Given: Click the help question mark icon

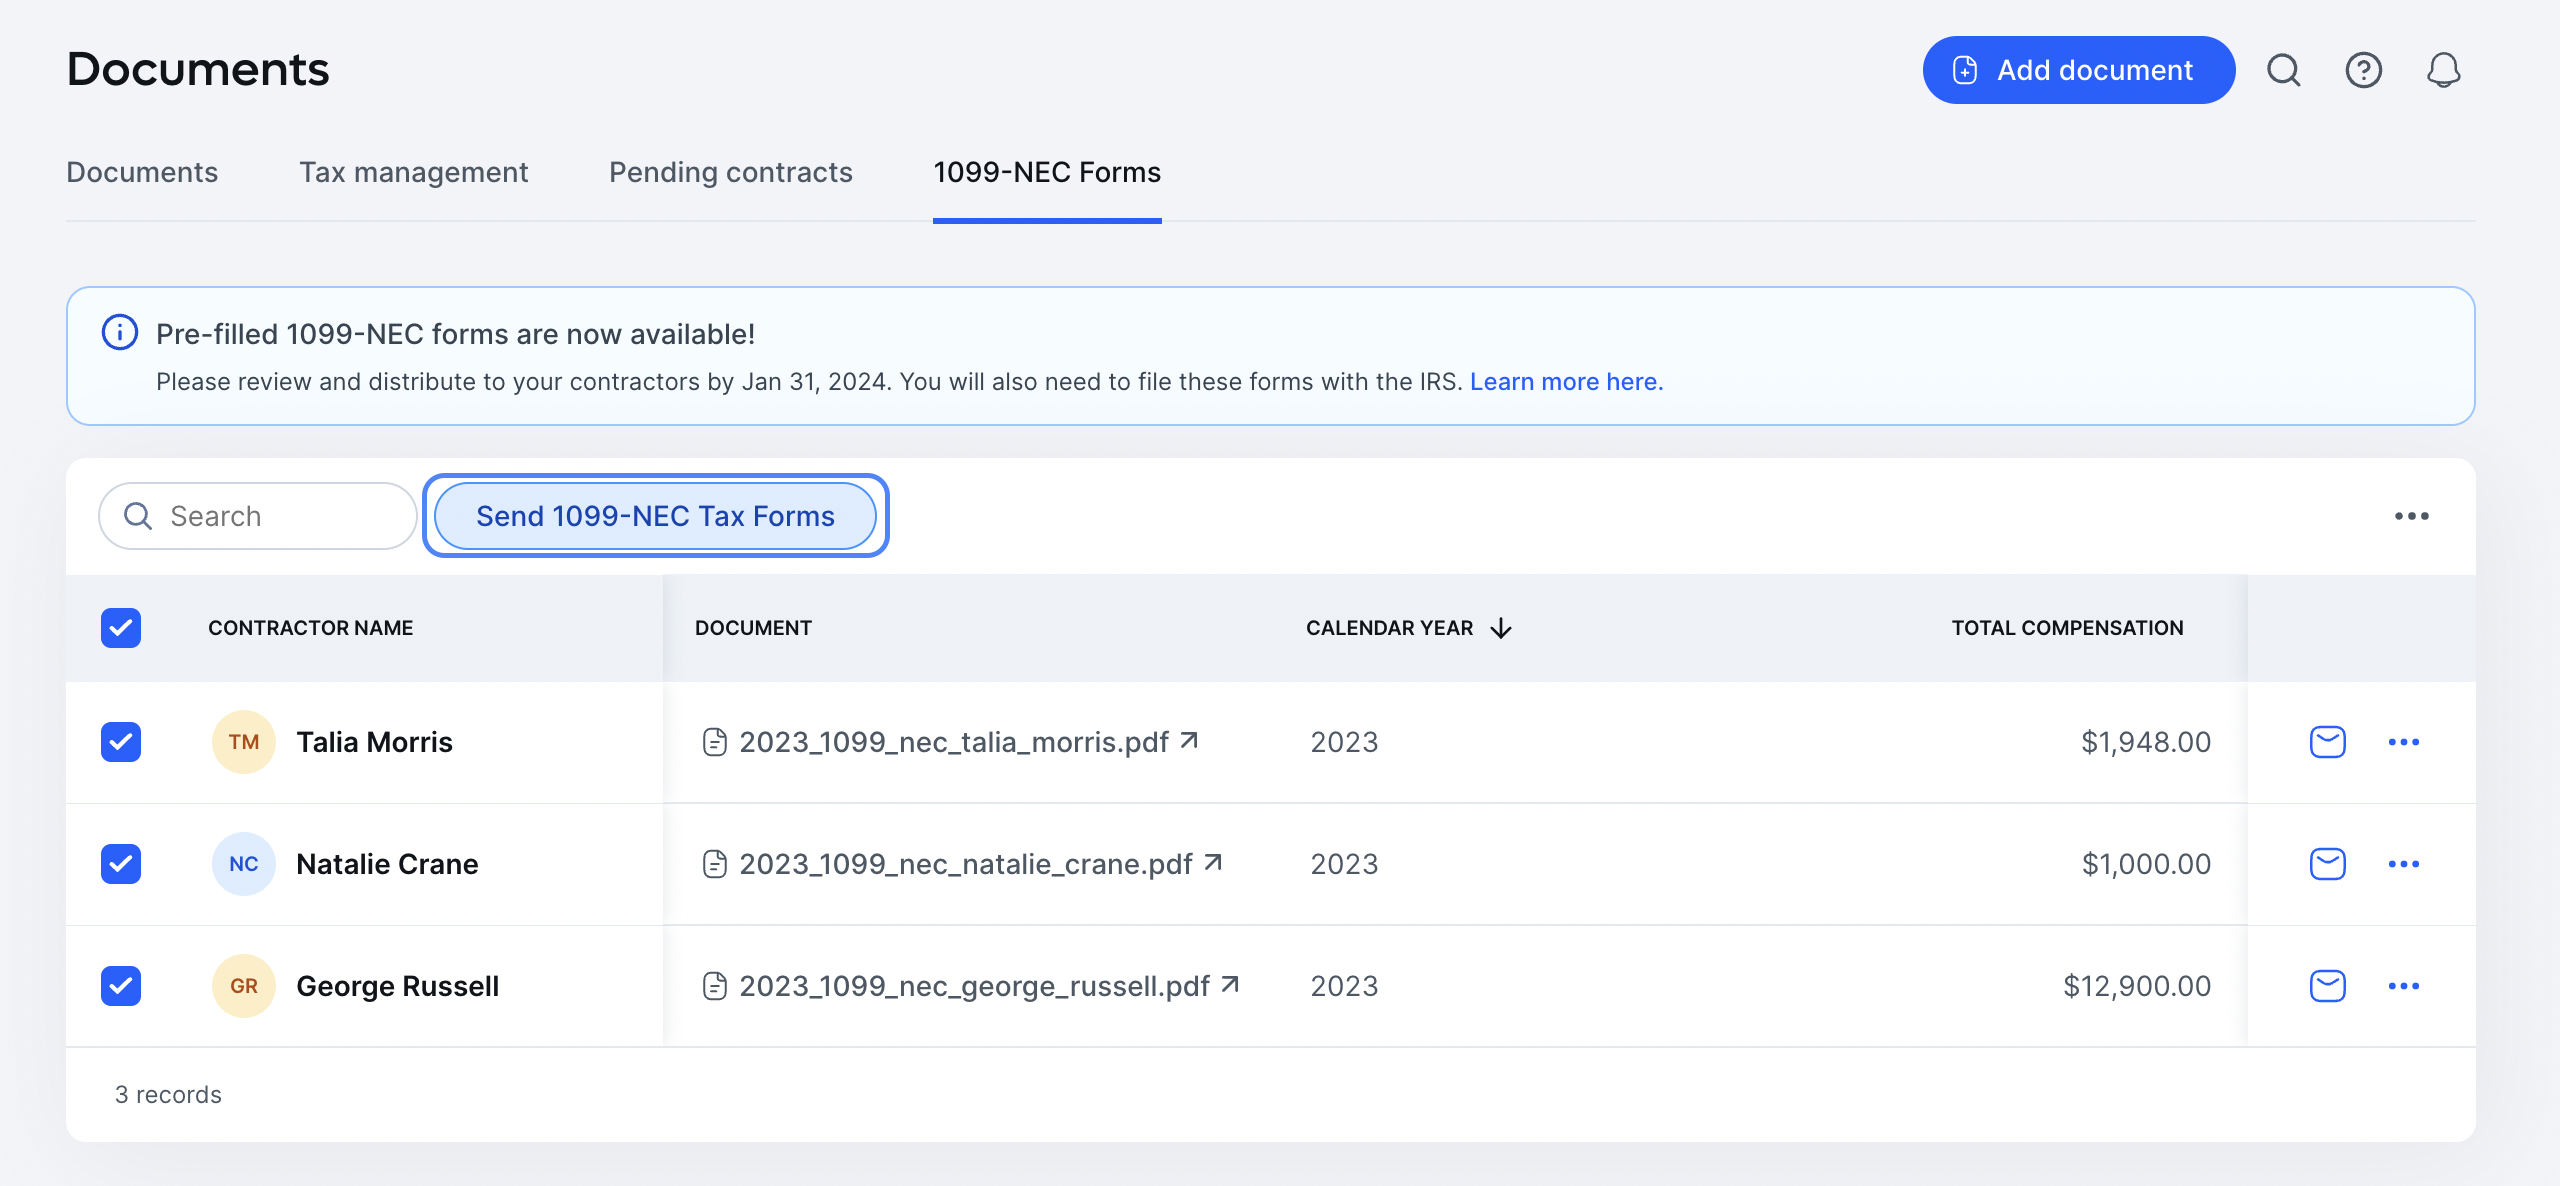Looking at the screenshot, I should (x=2363, y=70).
